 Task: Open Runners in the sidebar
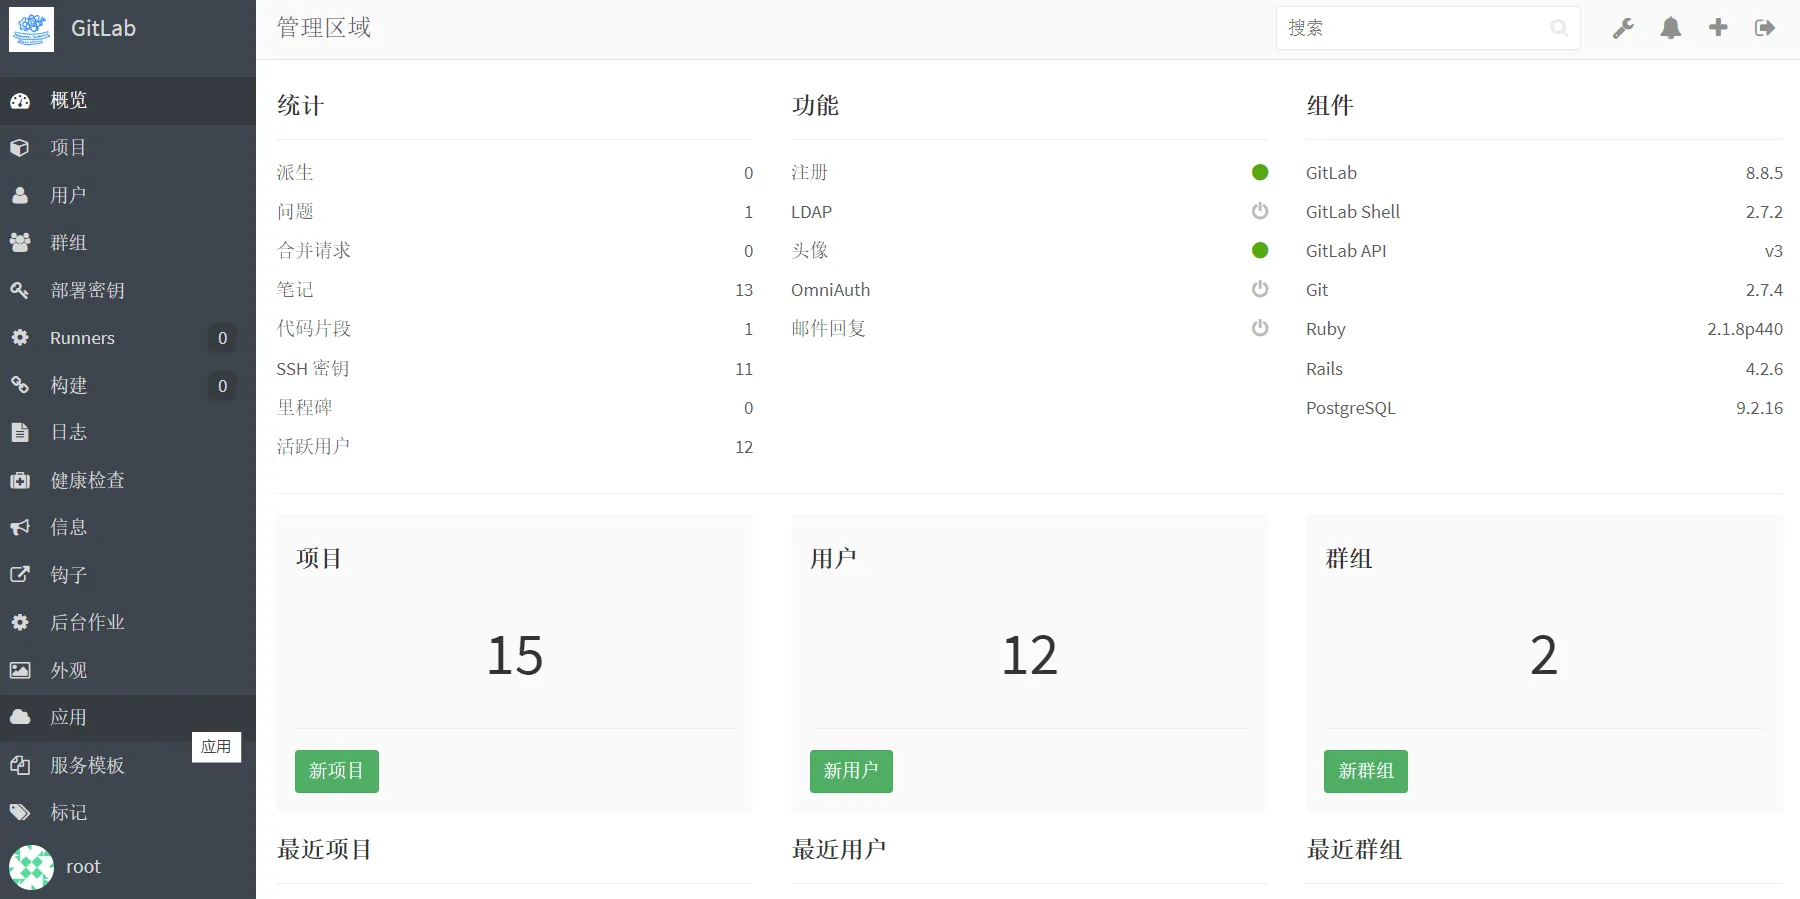[83, 338]
